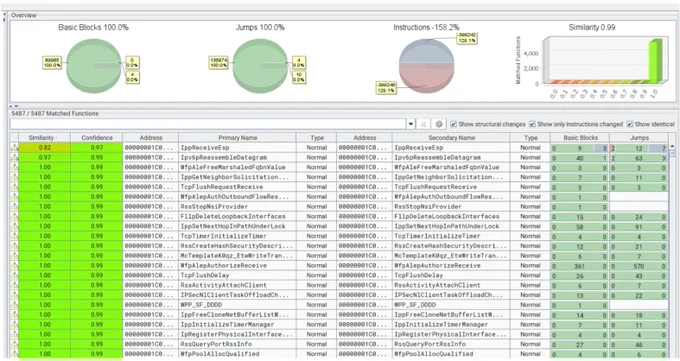The width and height of the screenshot is (680, 361).
Task: Click row icon for TcpTimerInitializeTimer
Action: 14,236
